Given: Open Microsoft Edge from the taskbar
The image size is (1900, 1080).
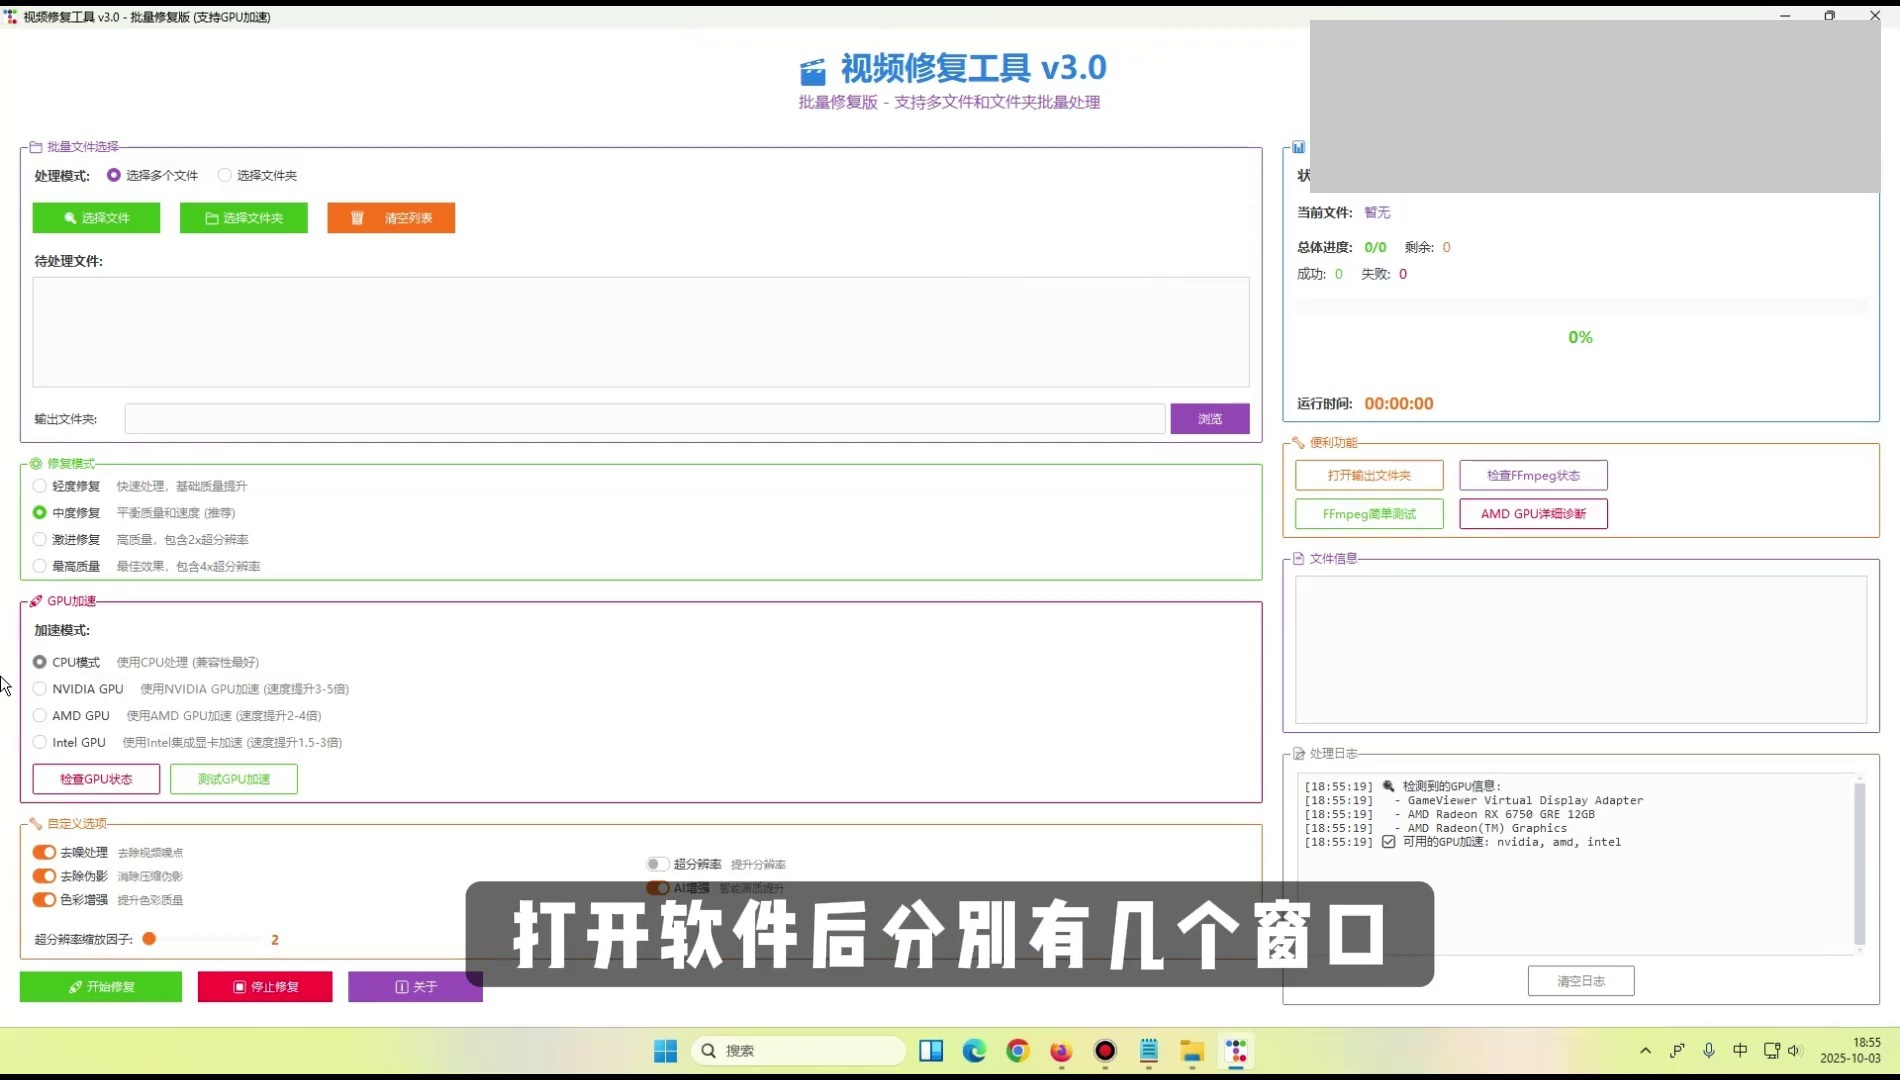Looking at the screenshot, I should (x=974, y=1051).
